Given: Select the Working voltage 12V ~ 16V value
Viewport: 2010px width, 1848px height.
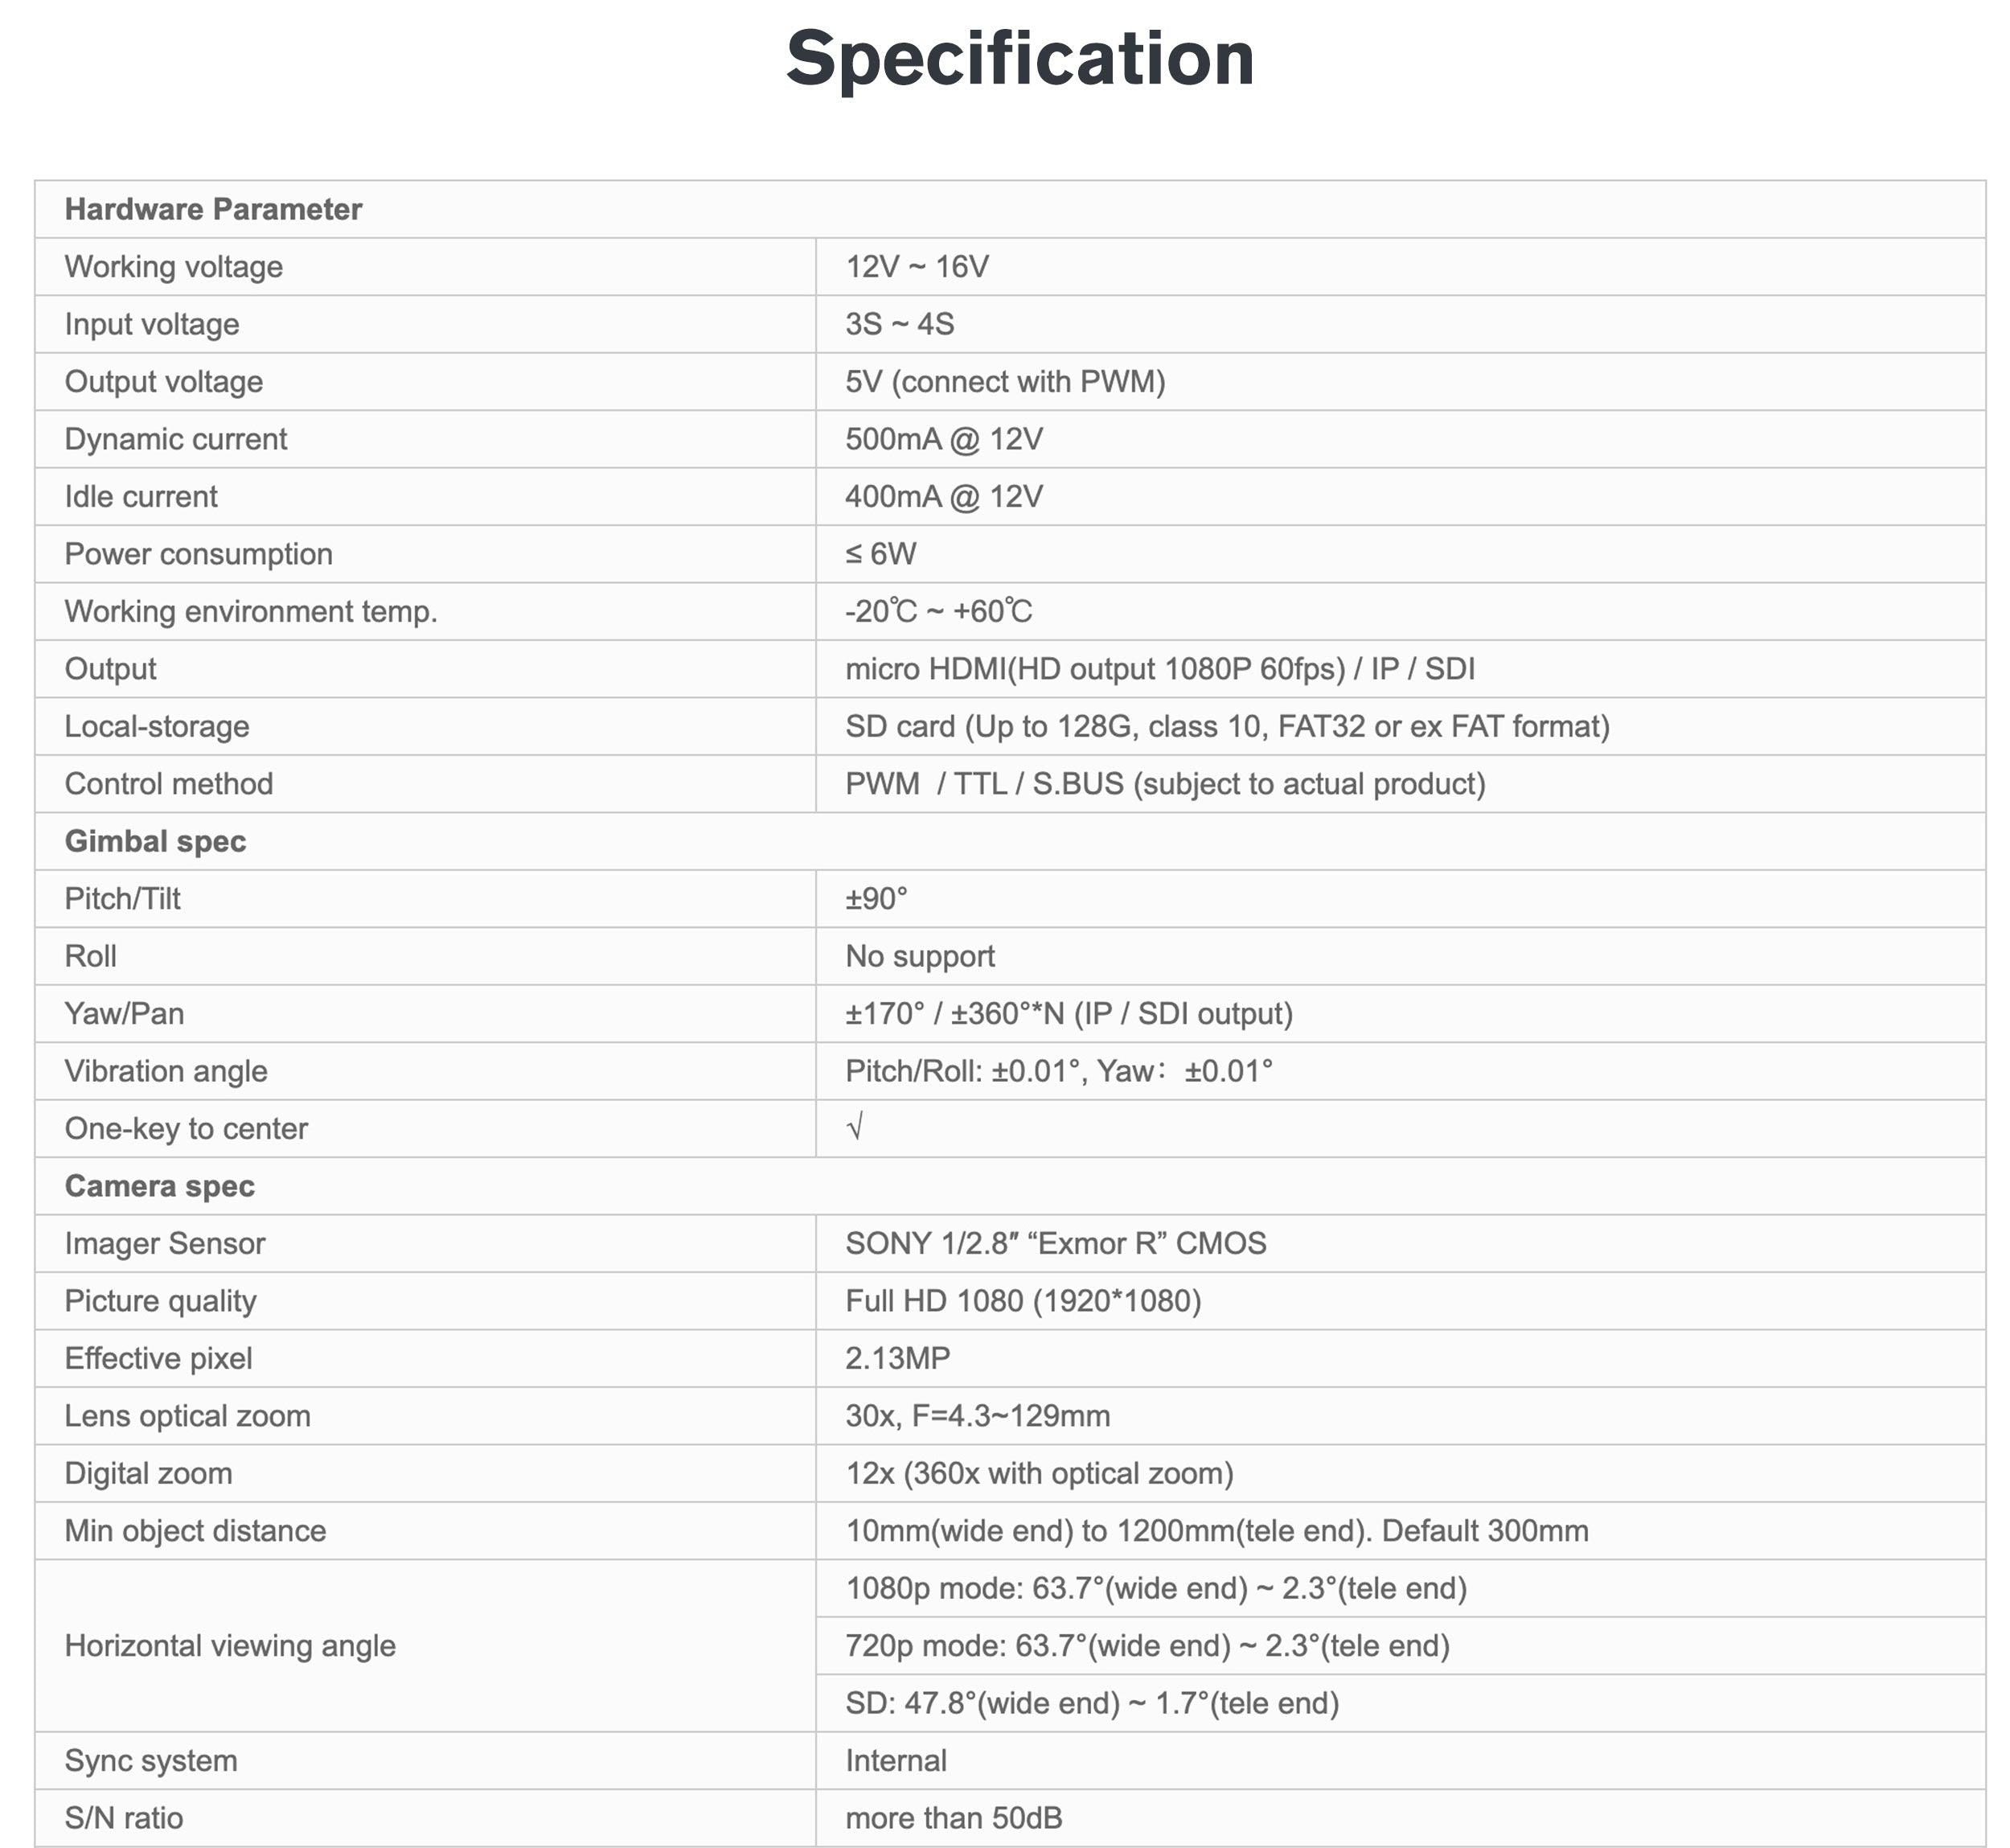Looking at the screenshot, I should pyautogui.click(x=917, y=267).
